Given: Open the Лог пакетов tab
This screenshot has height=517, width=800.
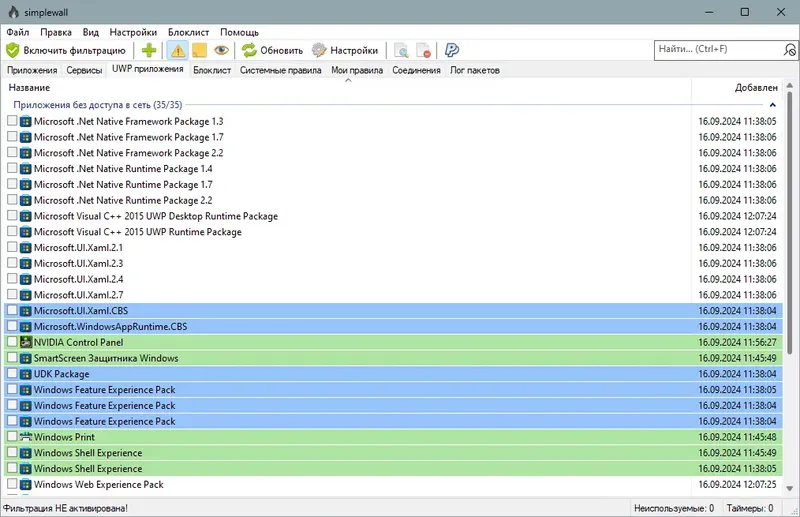Looking at the screenshot, I should pyautogui.click(x=474, y=70).
